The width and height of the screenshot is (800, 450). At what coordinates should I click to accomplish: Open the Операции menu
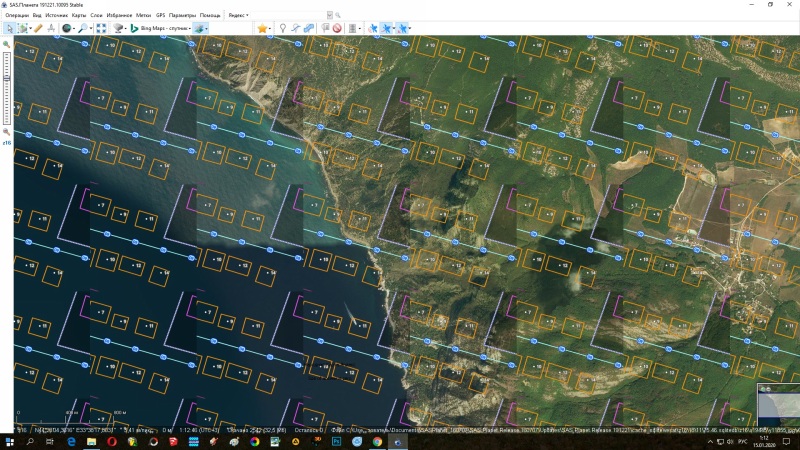point(17,16)
